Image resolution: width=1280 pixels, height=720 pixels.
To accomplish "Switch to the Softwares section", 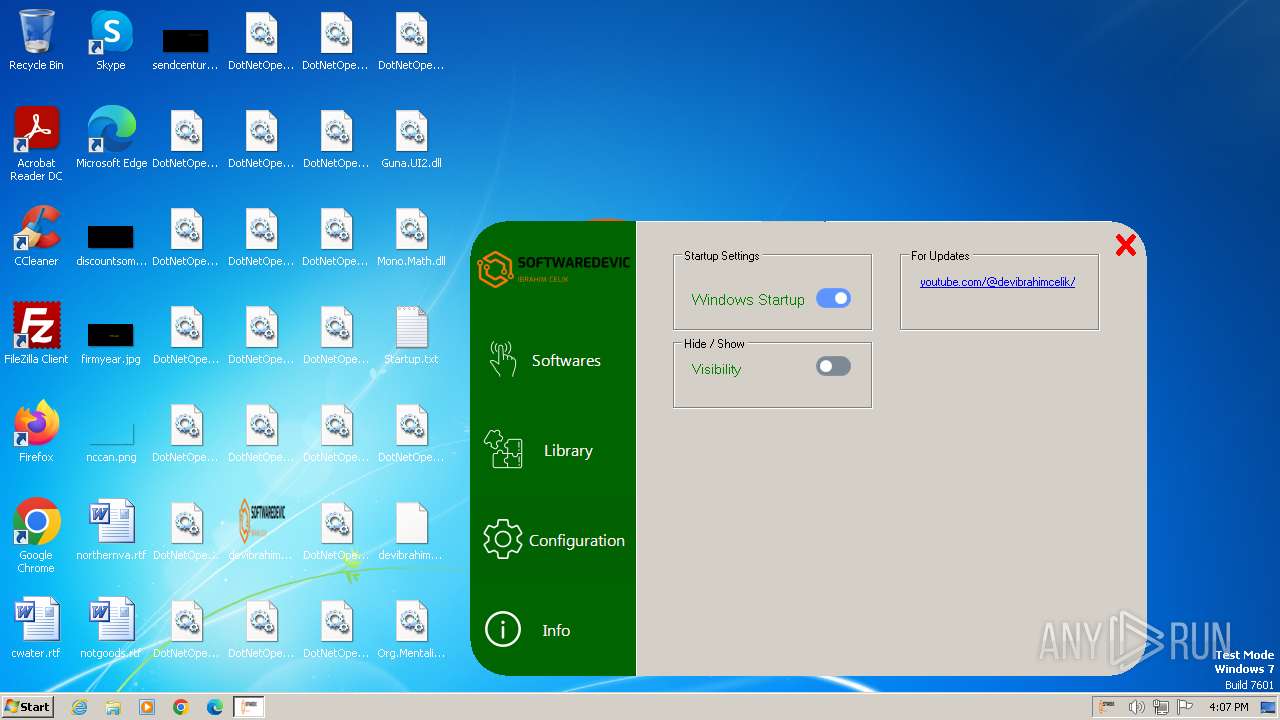I will click(566, 360).
